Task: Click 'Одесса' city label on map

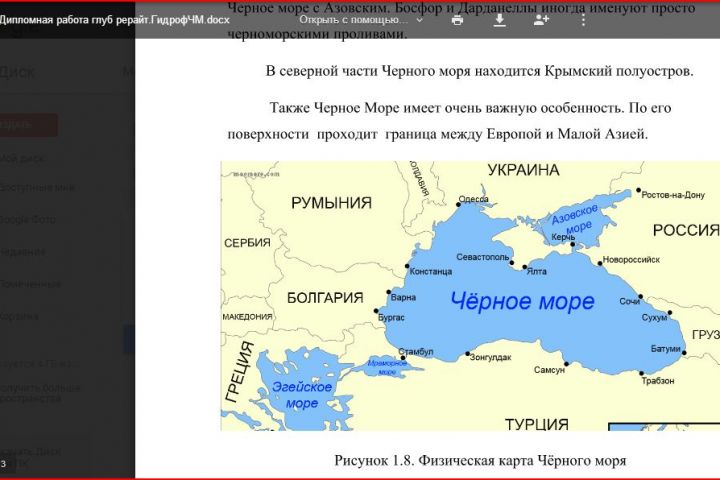Action: coord(473,199)
